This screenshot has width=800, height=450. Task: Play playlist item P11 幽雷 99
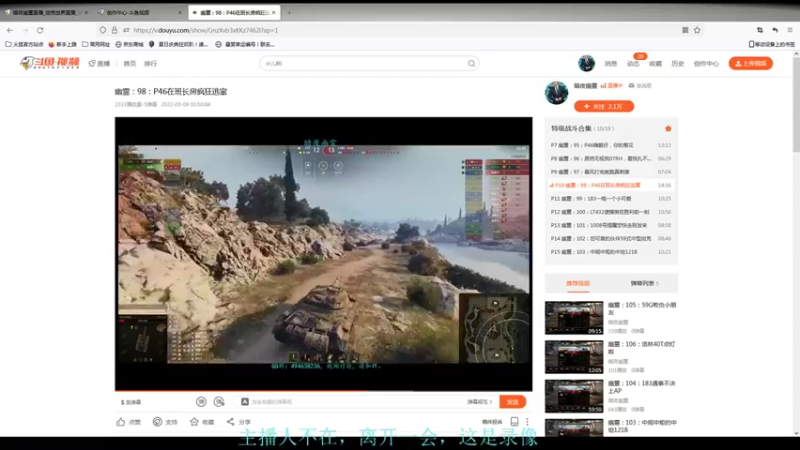611,198
